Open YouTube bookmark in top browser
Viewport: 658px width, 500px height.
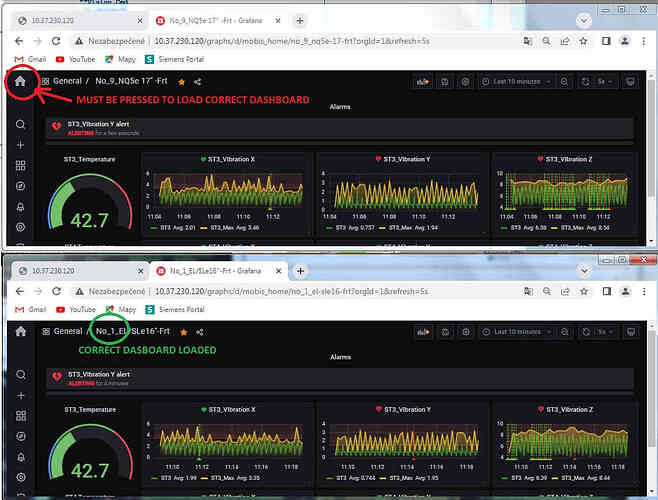click(x=76, y=59)
